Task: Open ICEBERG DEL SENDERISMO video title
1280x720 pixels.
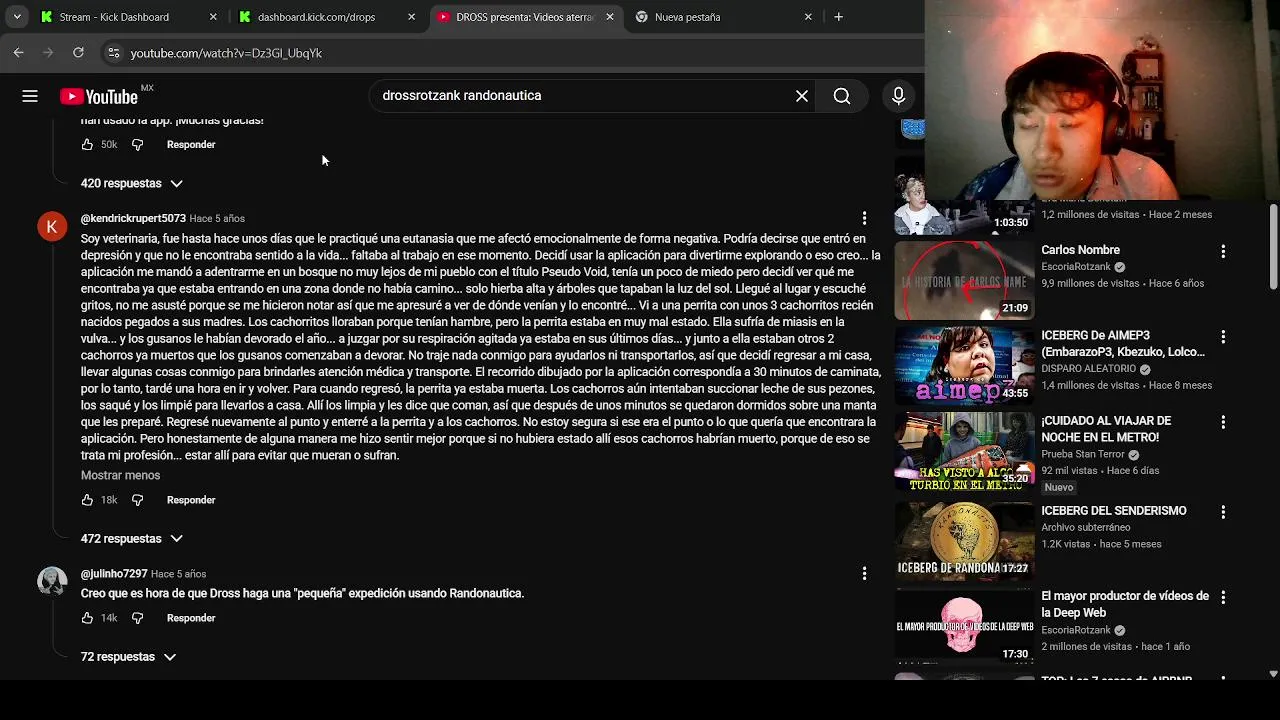Action: (x=1114, y=511)
